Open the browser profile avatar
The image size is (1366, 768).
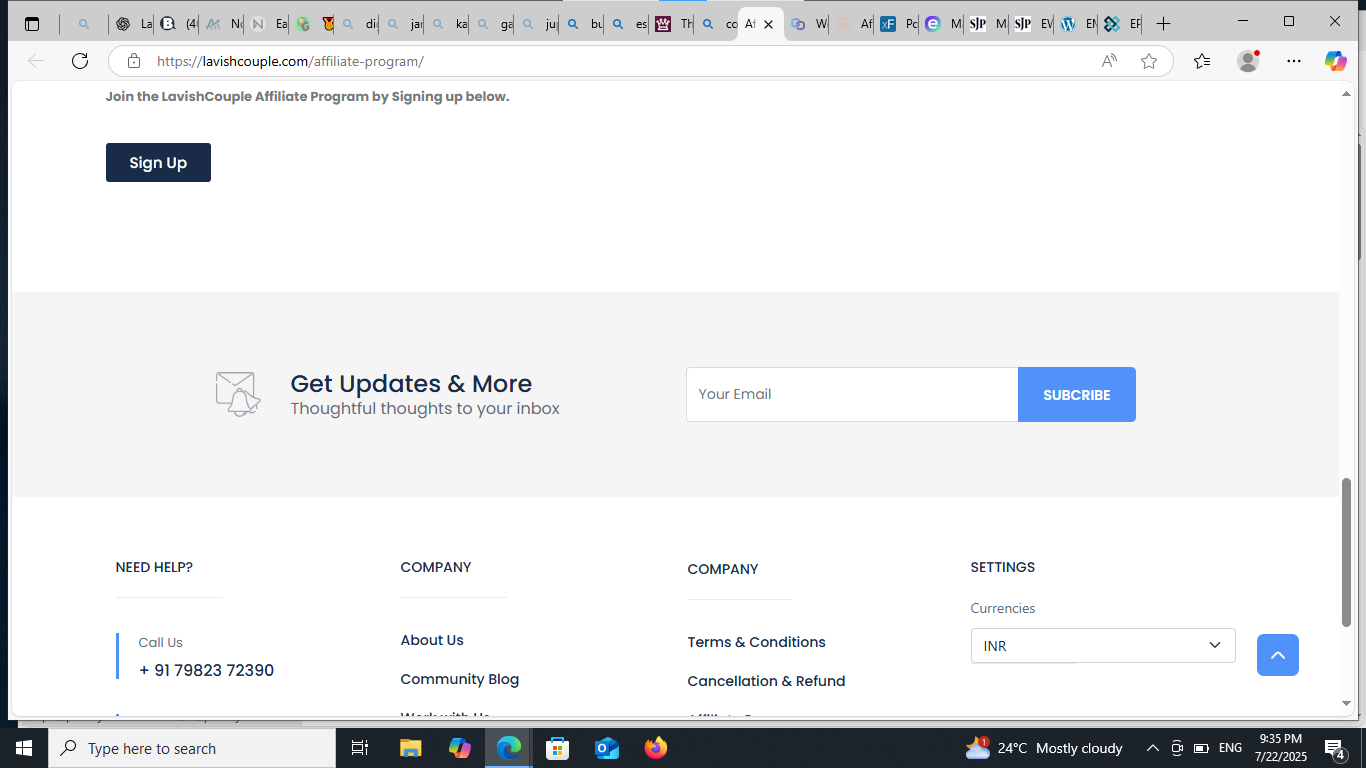[x=1248, y=61]
